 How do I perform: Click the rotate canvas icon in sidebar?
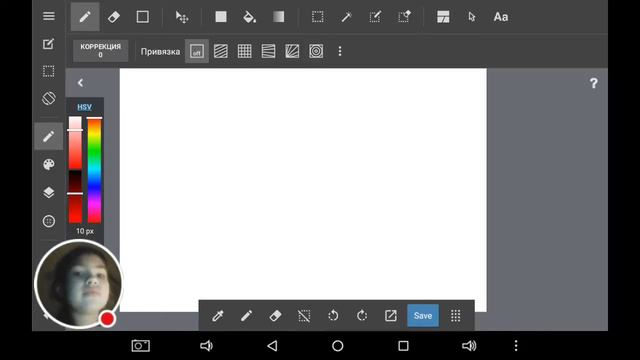click(49, 98)
